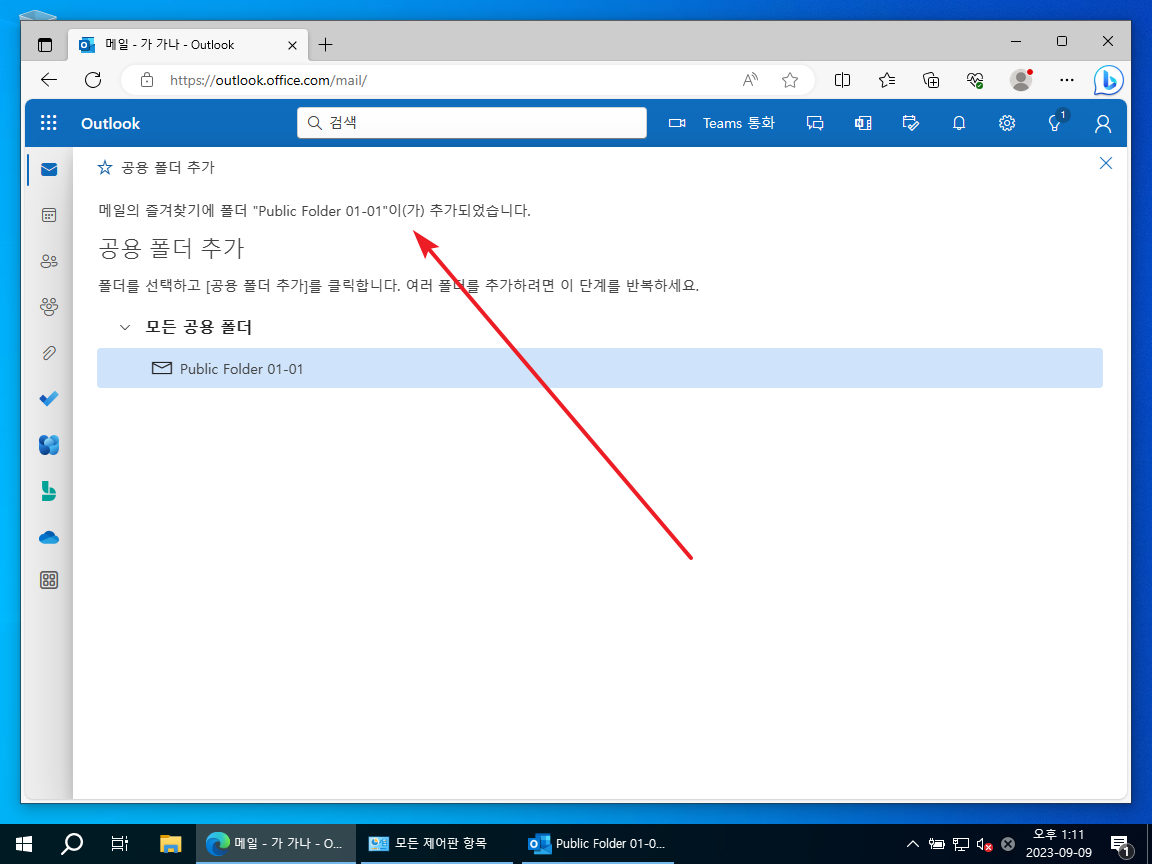
Task: Open the Windows notification center
Action: pyautogui.click(x=1120, y=844)
